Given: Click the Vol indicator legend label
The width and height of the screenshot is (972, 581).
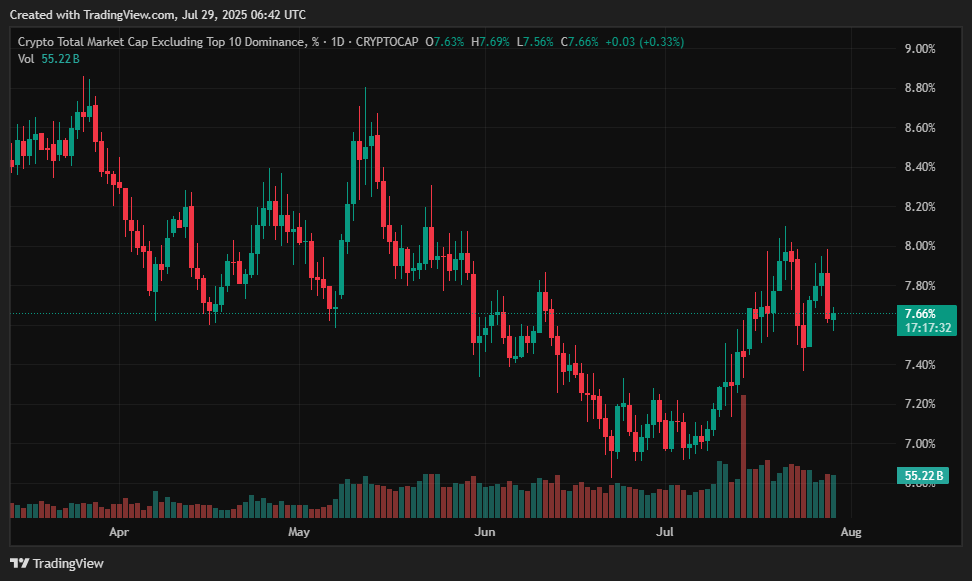Looking at the screenshot, I should point(27,59).
